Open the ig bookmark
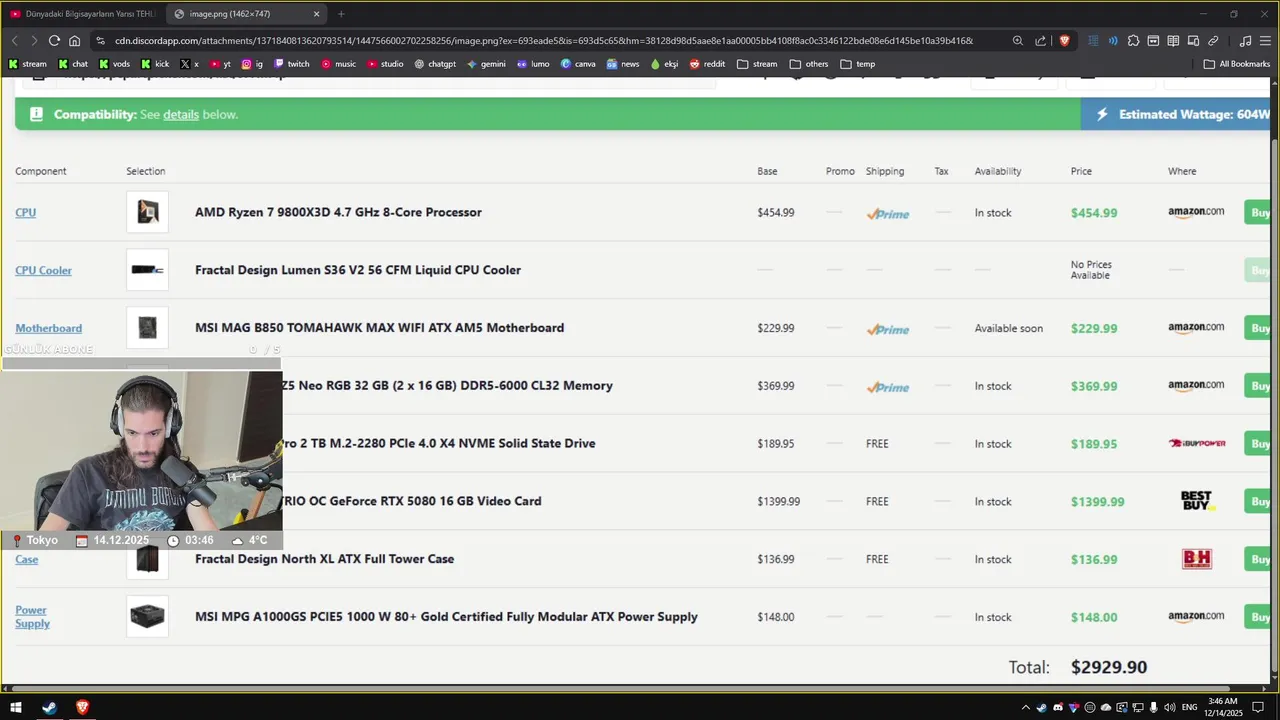The width and height of the screenshot is (1280, 720). click(252, 64)
